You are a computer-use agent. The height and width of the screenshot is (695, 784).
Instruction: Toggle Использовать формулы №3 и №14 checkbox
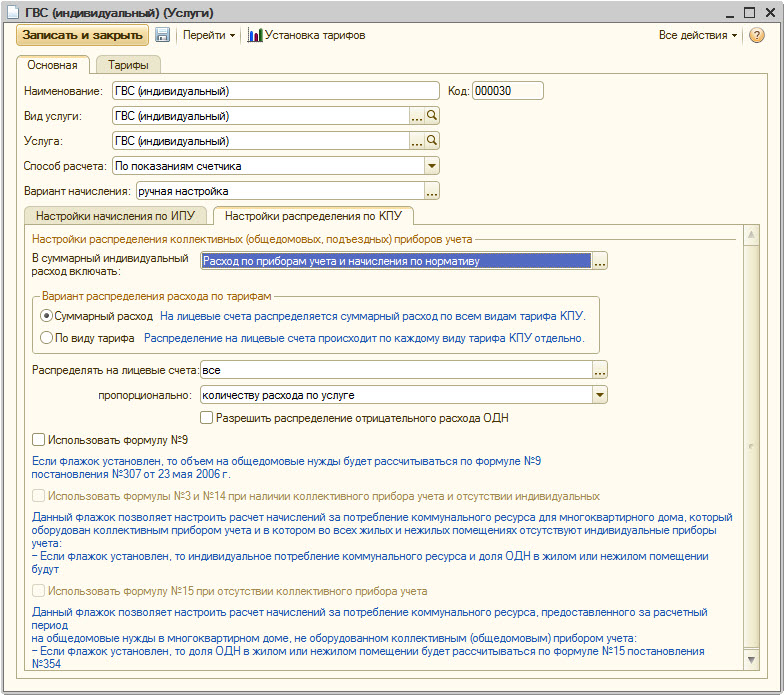click(x=38, y=496)
